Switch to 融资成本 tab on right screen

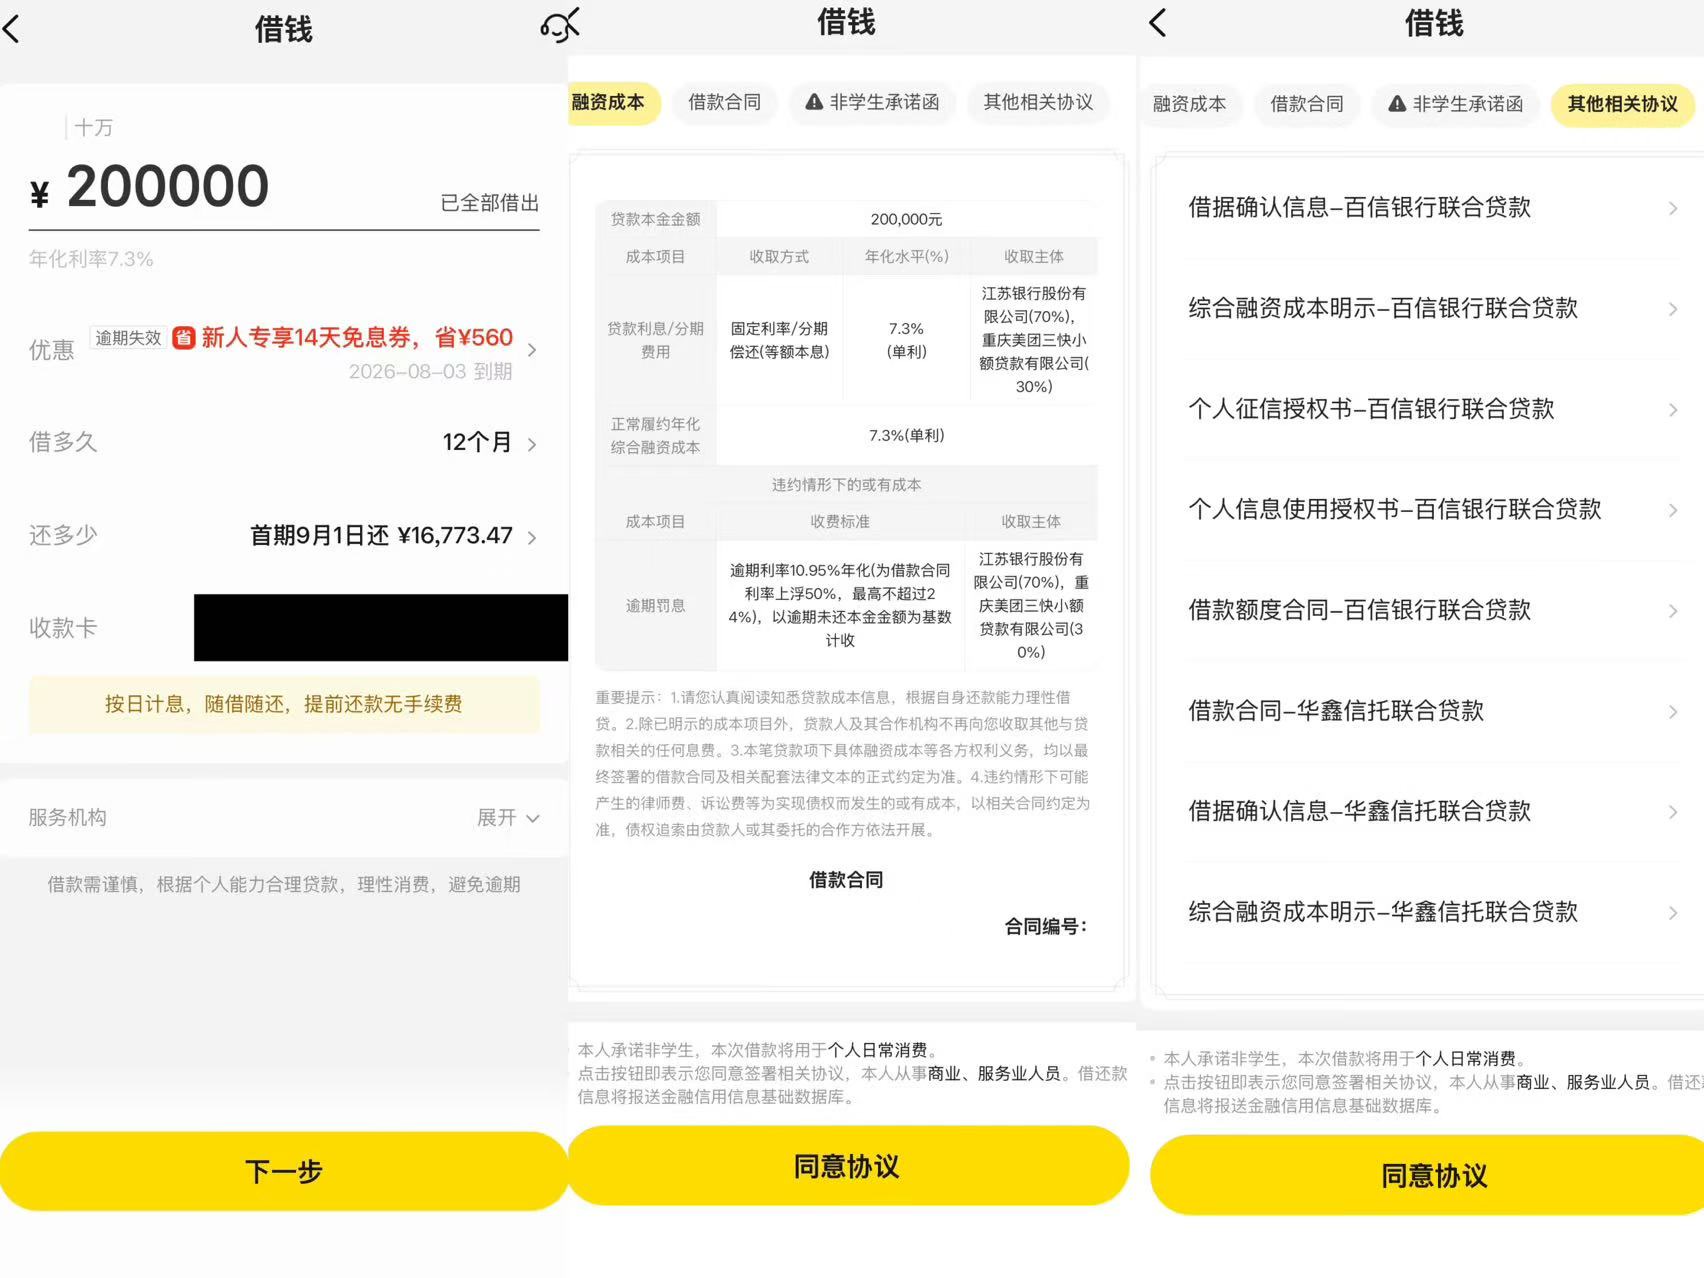point(1189,104)
